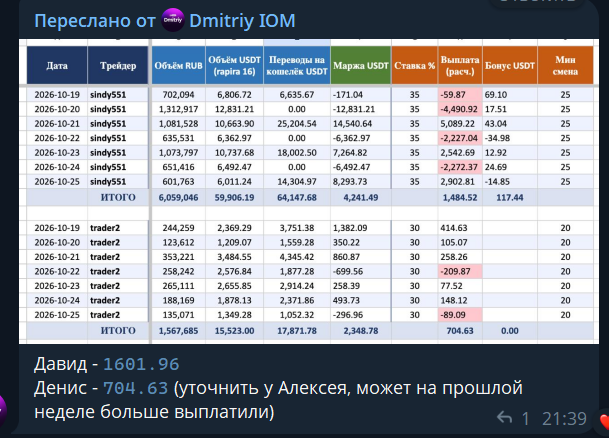Click the 64,147.68 total transfers cell
The image size is (609, 438).
pyautogui.click(x=297, y=198)
